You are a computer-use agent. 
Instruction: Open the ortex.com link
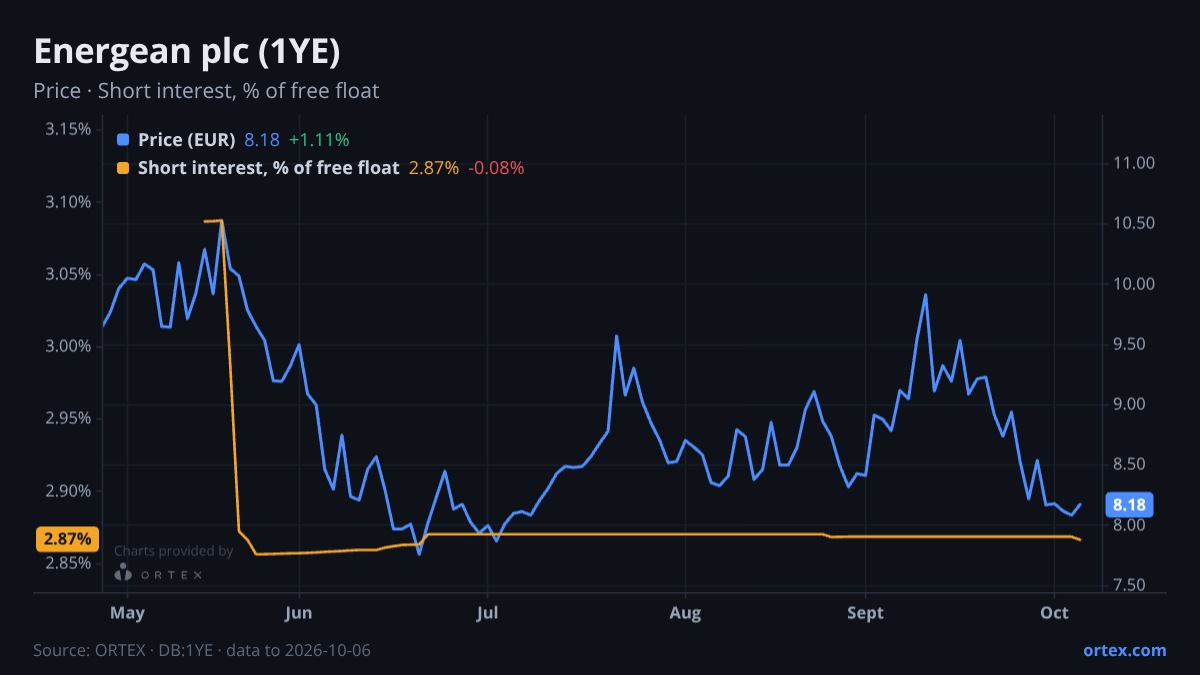pyautogui.click(x=1125, y=650)
